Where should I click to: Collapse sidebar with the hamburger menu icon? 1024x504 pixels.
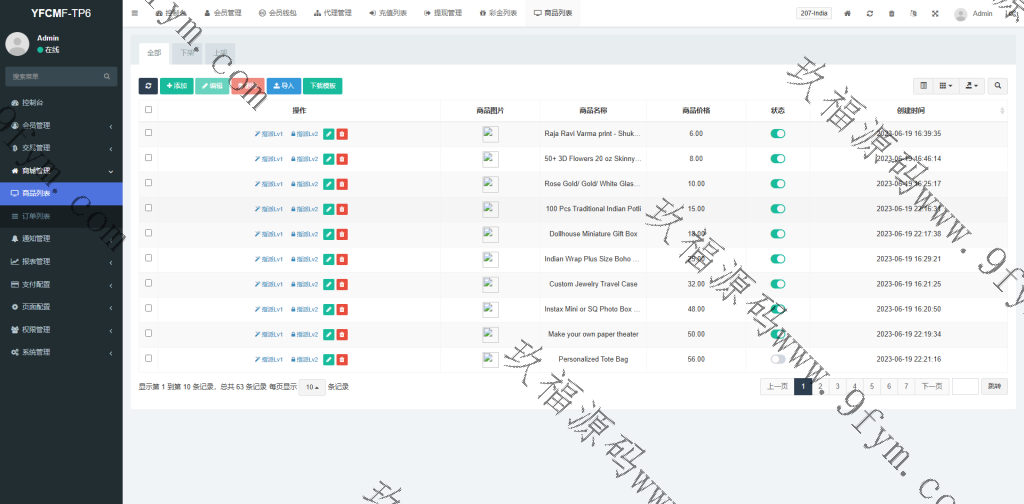135,14
